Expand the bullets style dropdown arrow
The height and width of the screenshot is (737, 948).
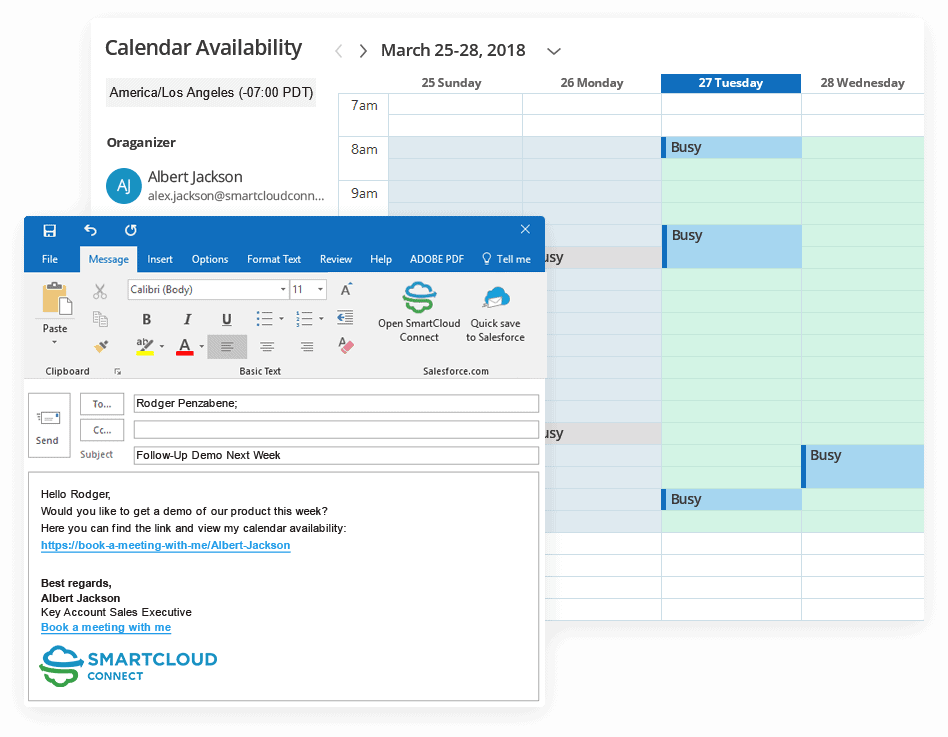point(281,319)
